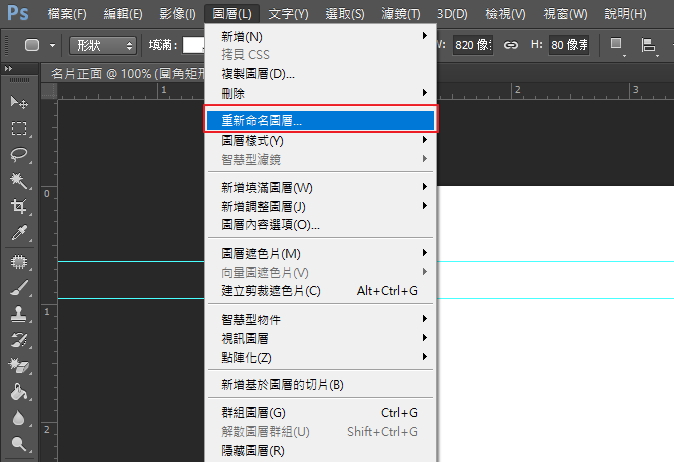Image resolution: width=674 pixels, height=462 pixels.
Task: Expand the 智慧型物件 submenu
Action: pyautogui.click(x=321, y=319)
